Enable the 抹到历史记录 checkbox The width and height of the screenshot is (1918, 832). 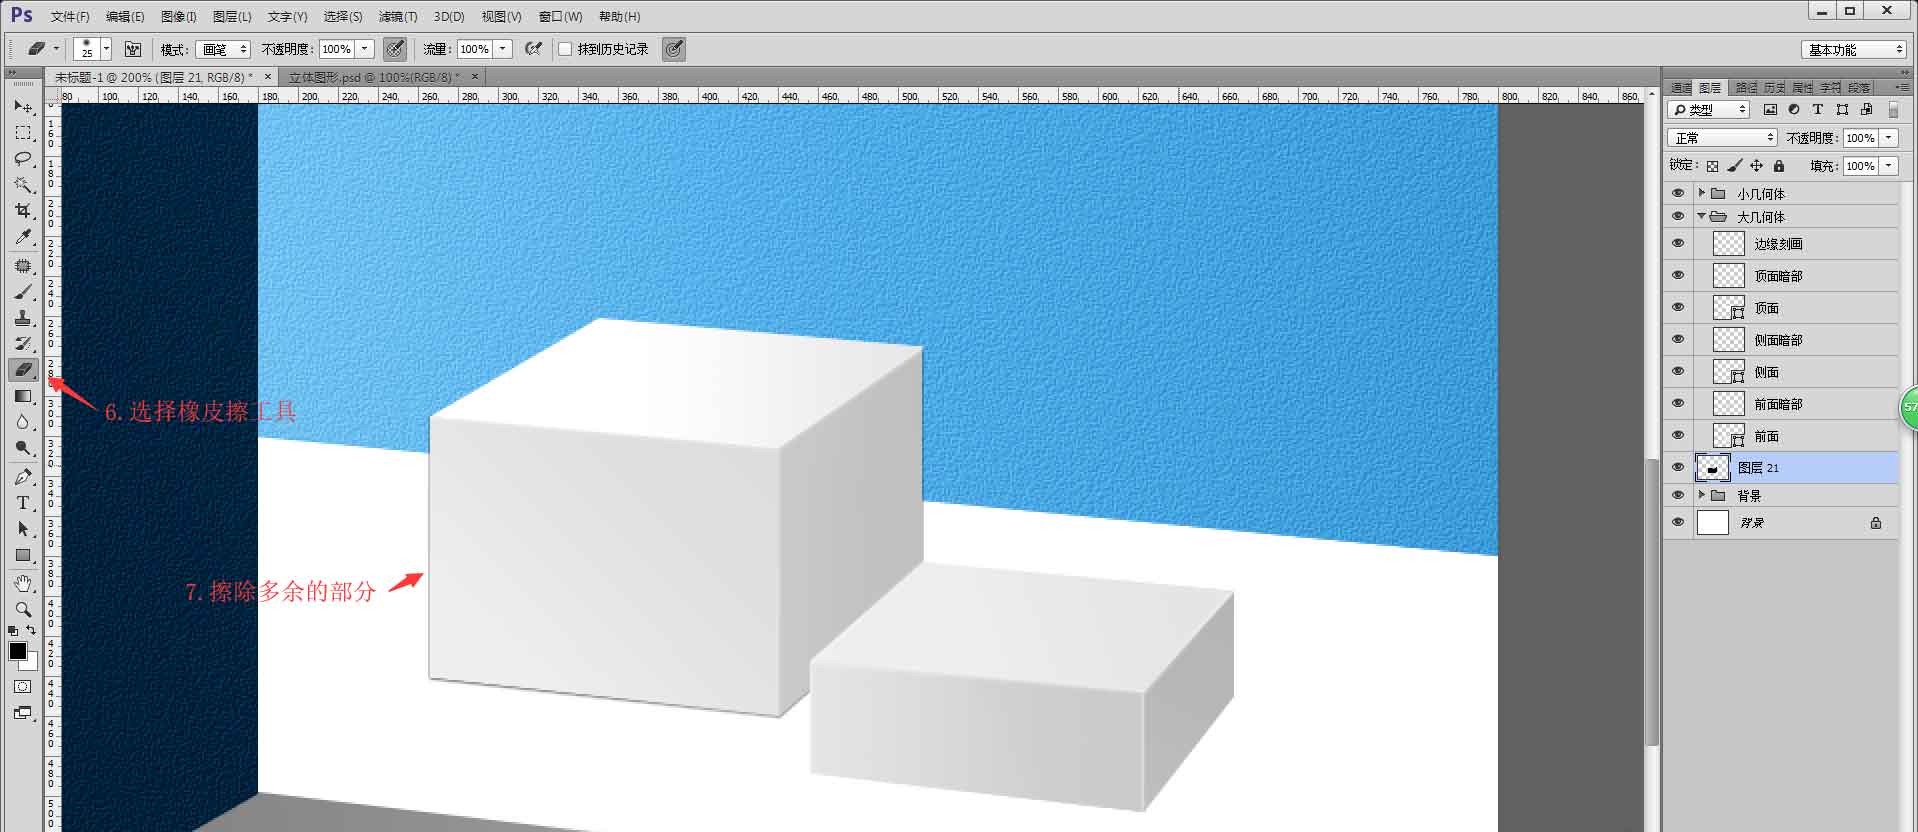[x=565, y=49]
